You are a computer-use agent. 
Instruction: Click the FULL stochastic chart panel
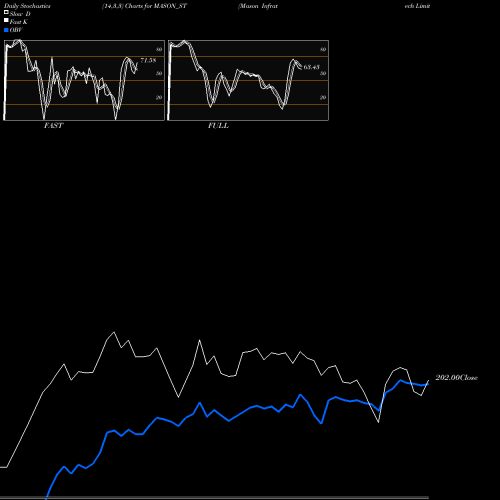(x=248, y=80)
